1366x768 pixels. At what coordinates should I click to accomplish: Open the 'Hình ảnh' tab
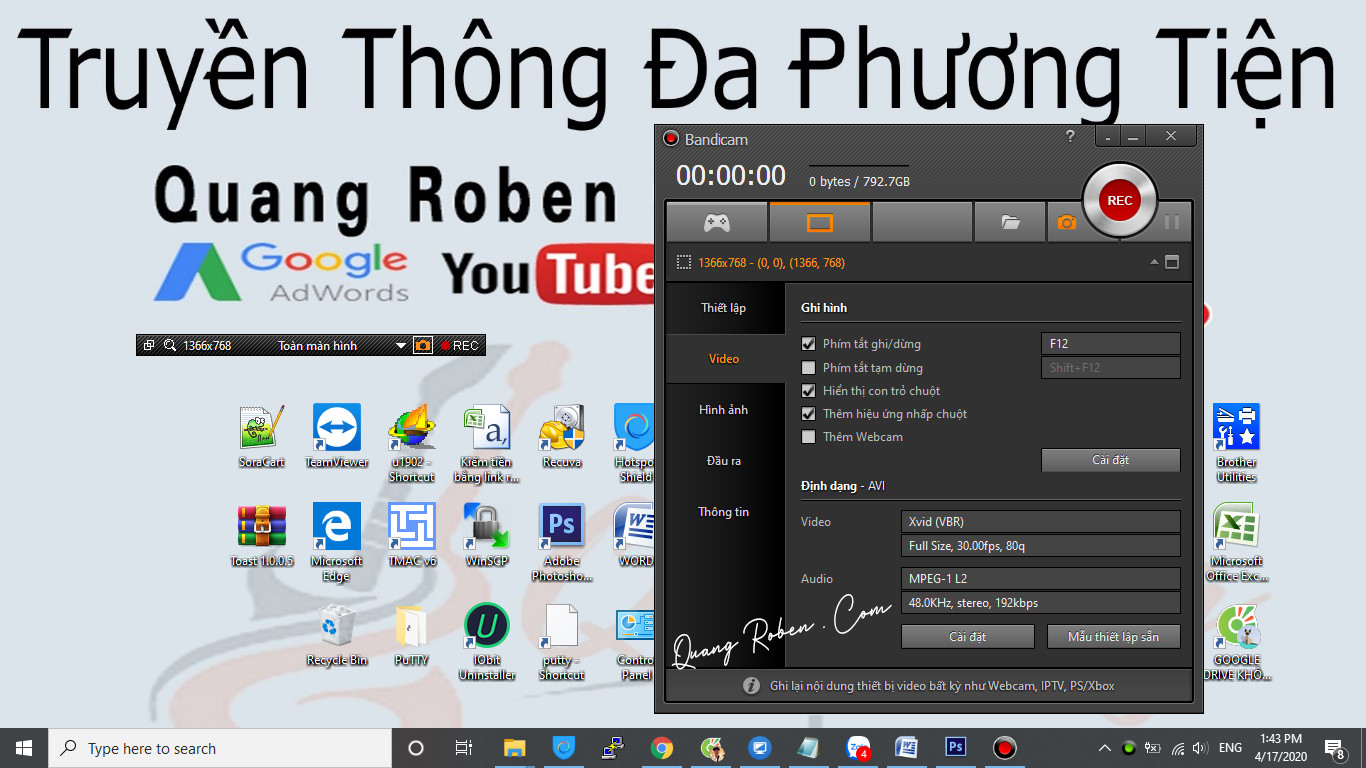click(723, 410)
